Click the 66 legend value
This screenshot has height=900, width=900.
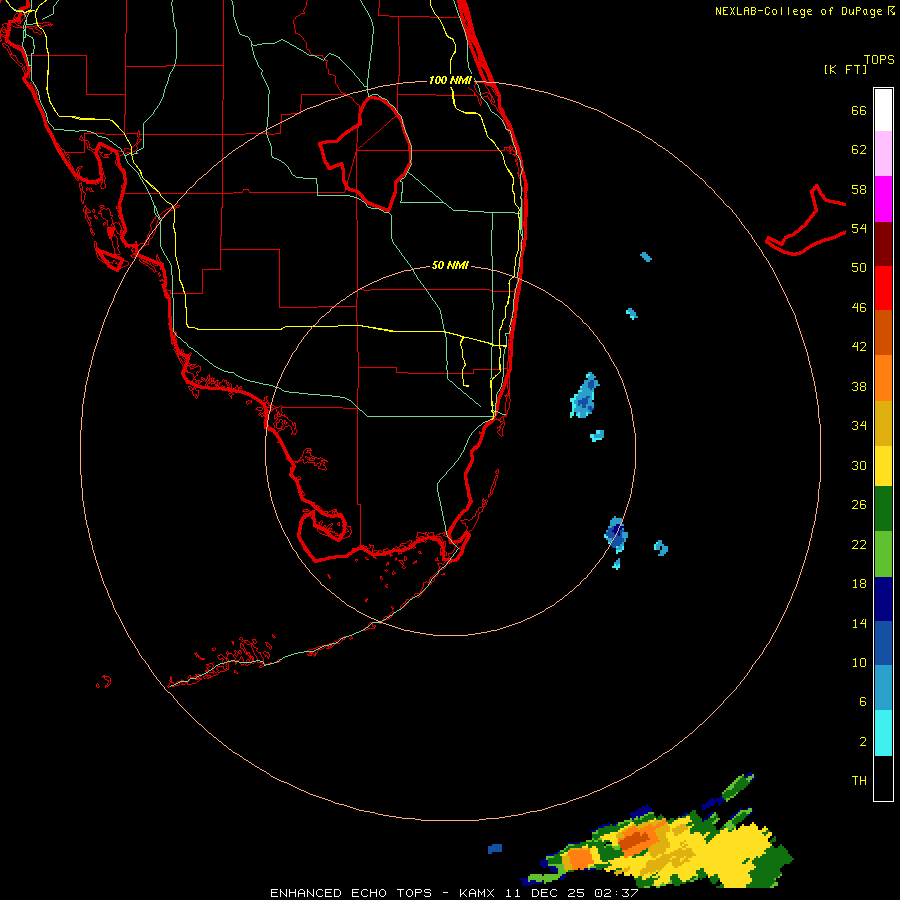[x=859, y=110]
